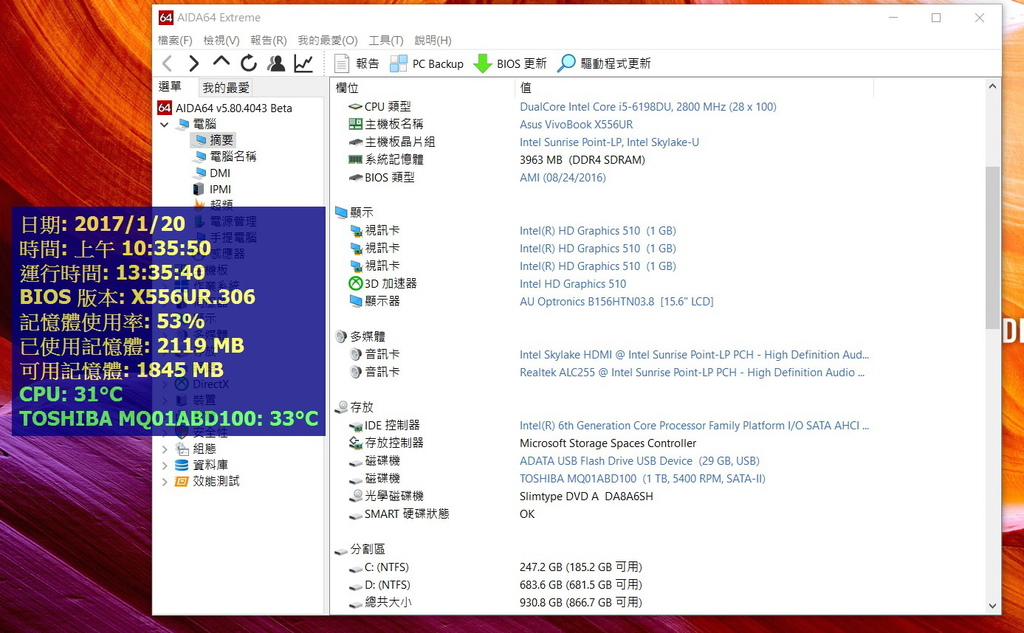Go back with the left arrow
Screen dimensions: 1024x633
pos(167,63)
